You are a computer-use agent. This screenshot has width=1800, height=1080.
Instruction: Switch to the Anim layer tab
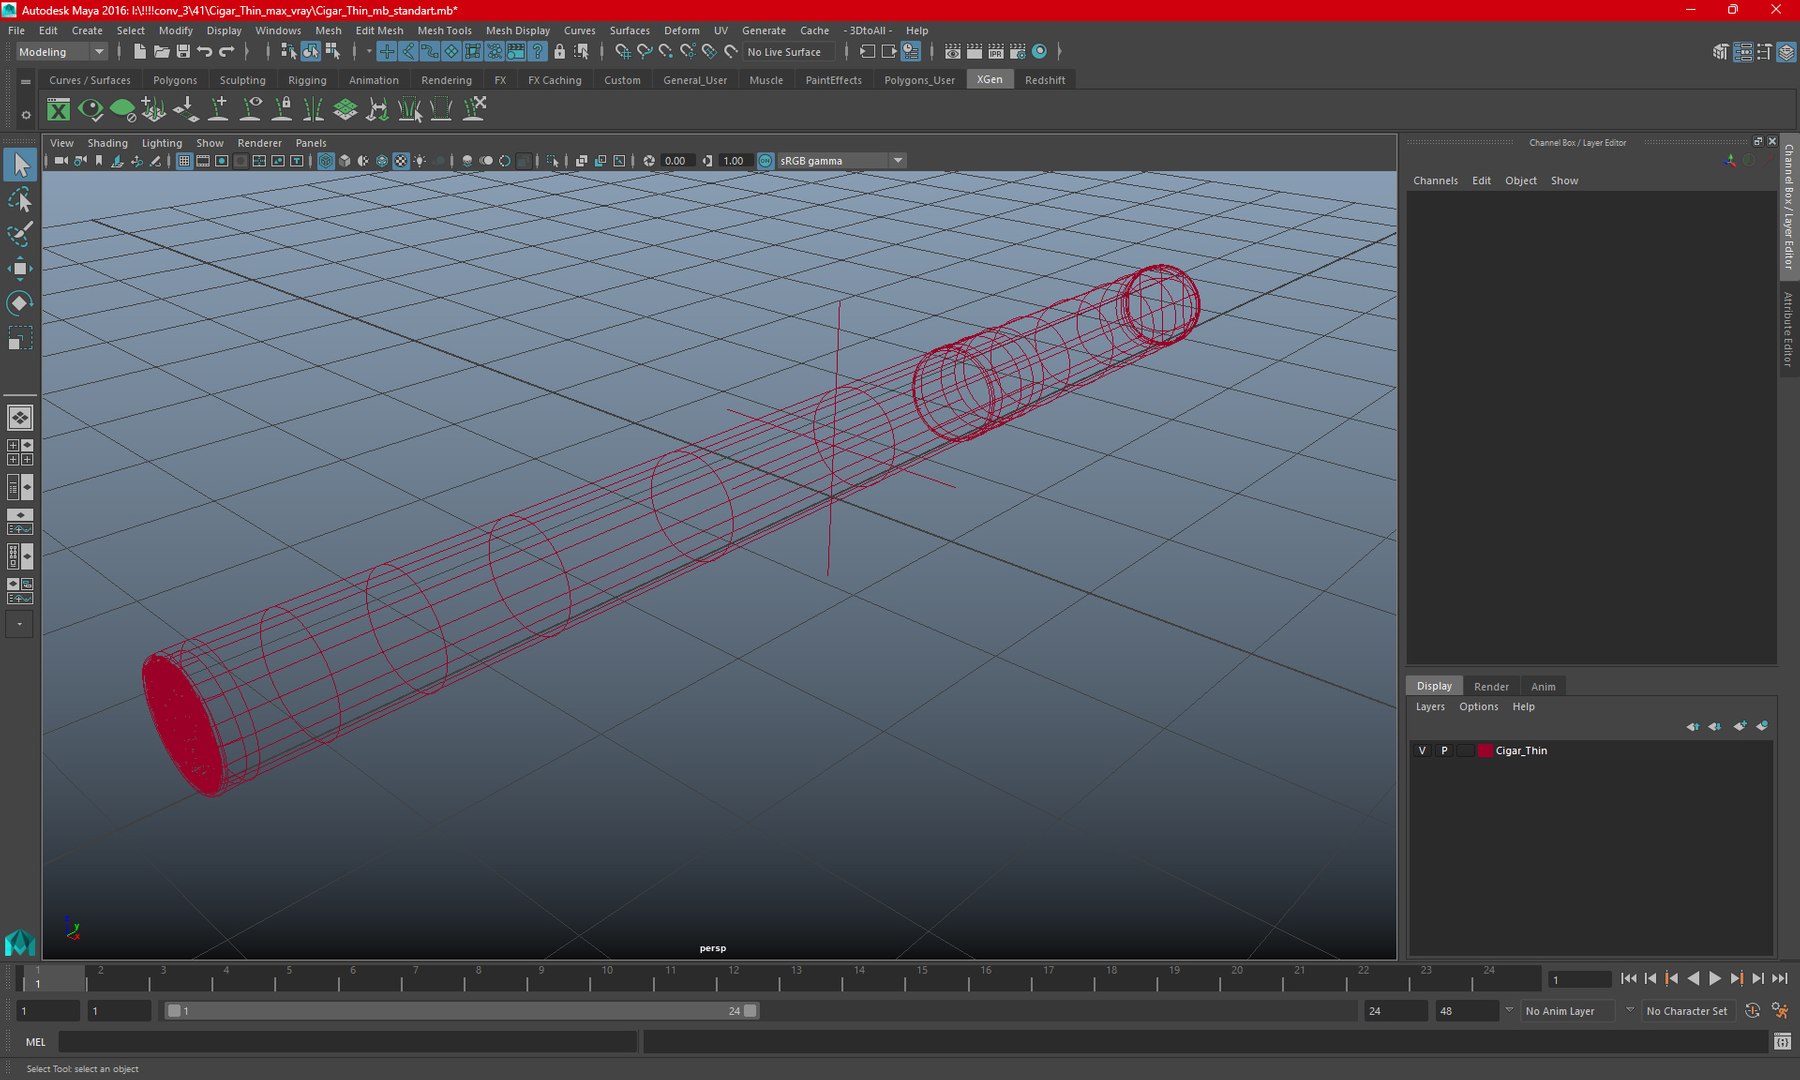click(x=1543, y=687)
